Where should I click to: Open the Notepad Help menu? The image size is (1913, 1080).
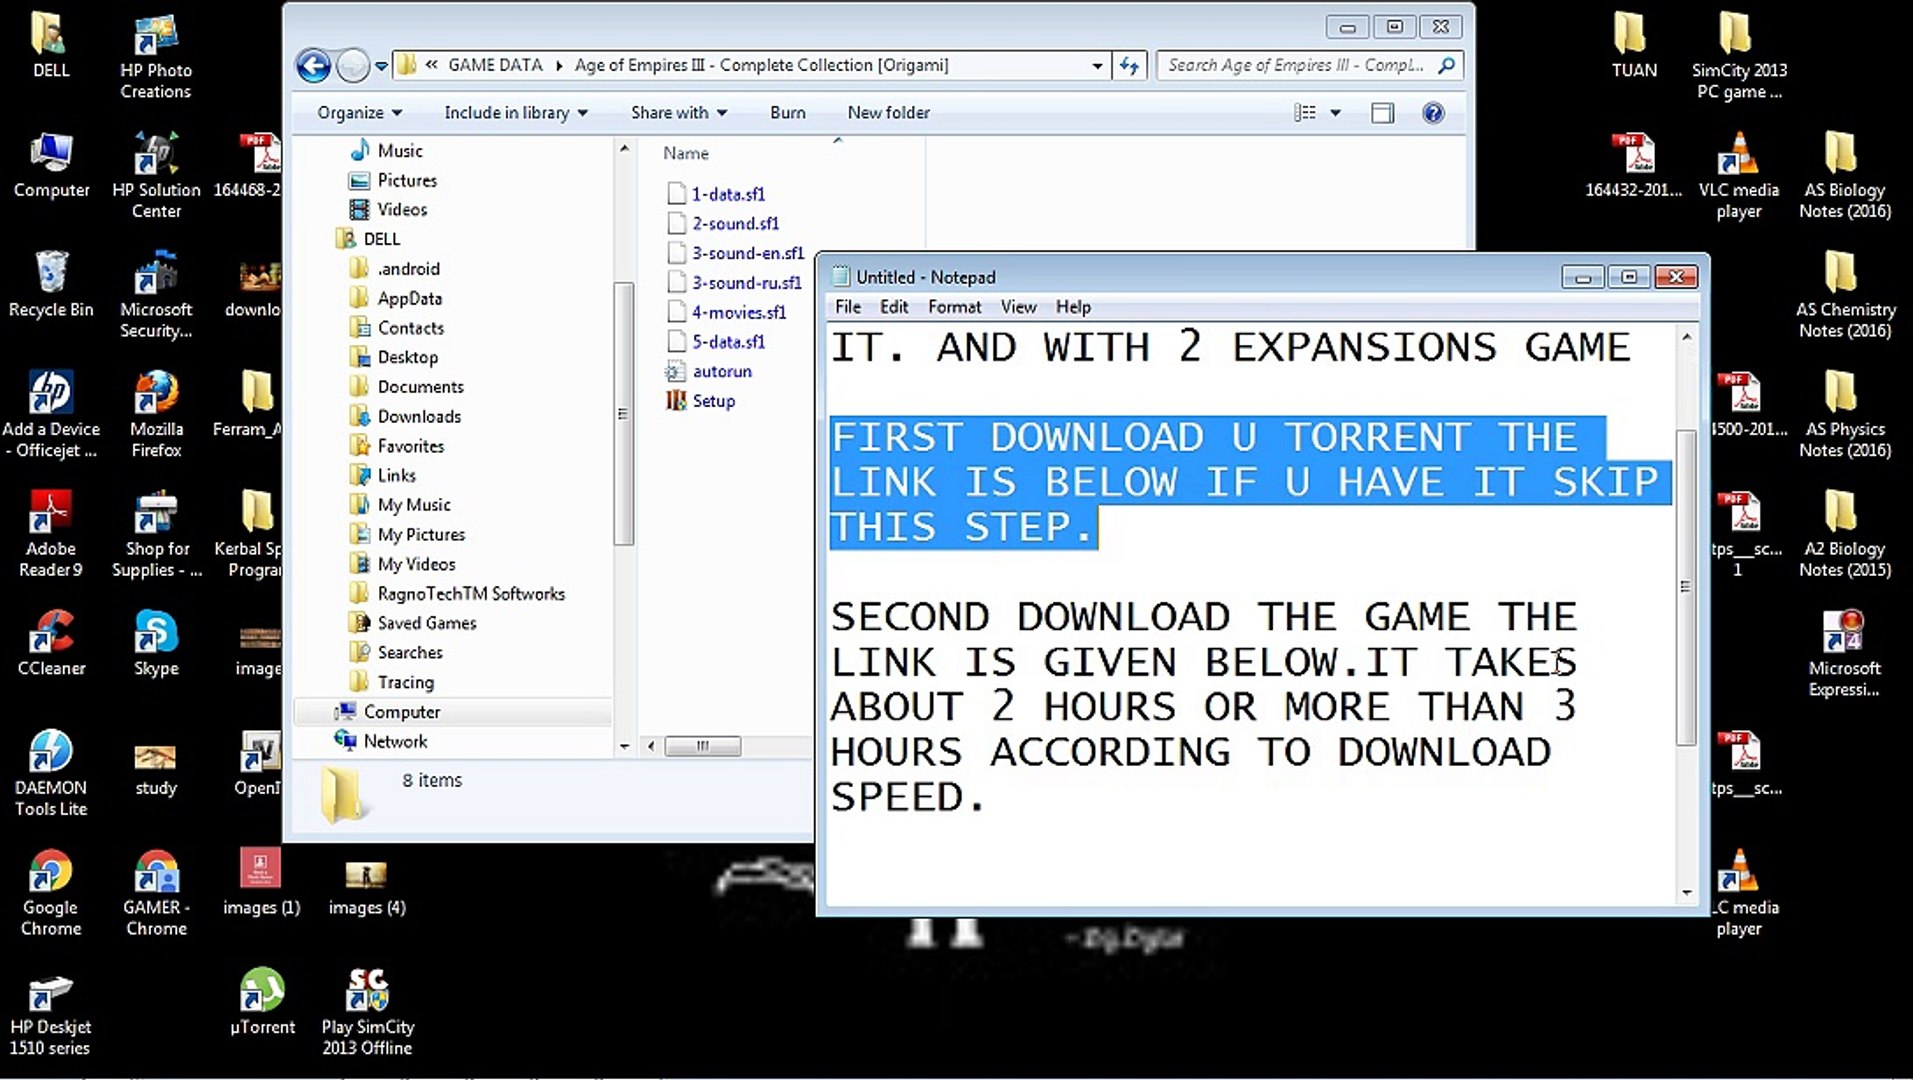pos(1073,307)
